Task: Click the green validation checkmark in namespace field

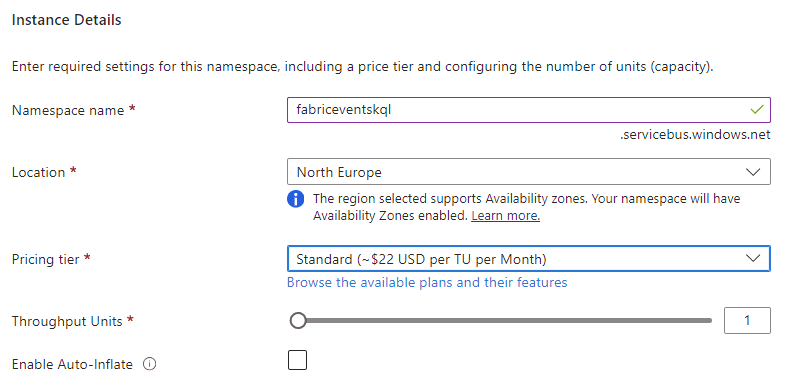Action: 756,109
